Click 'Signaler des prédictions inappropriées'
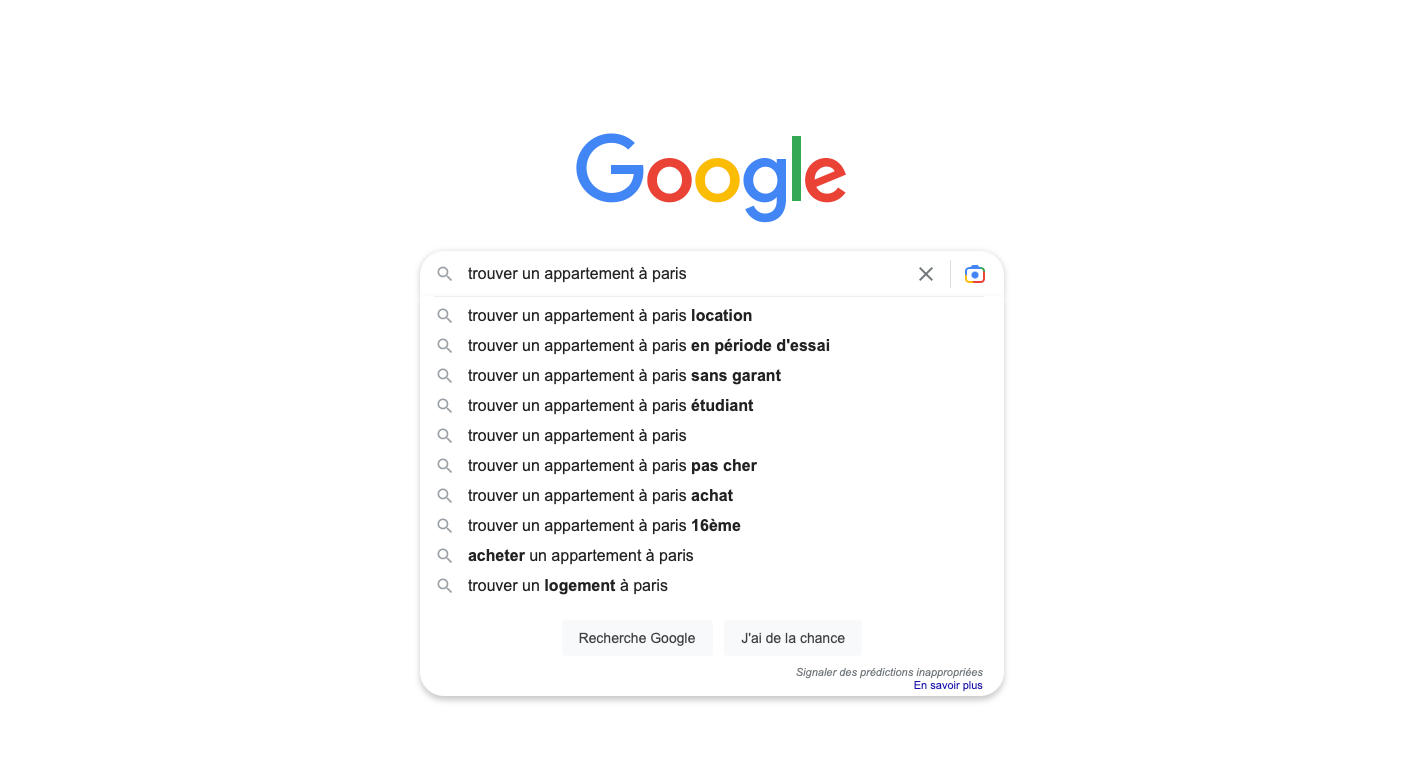 [x=889, y=673]
